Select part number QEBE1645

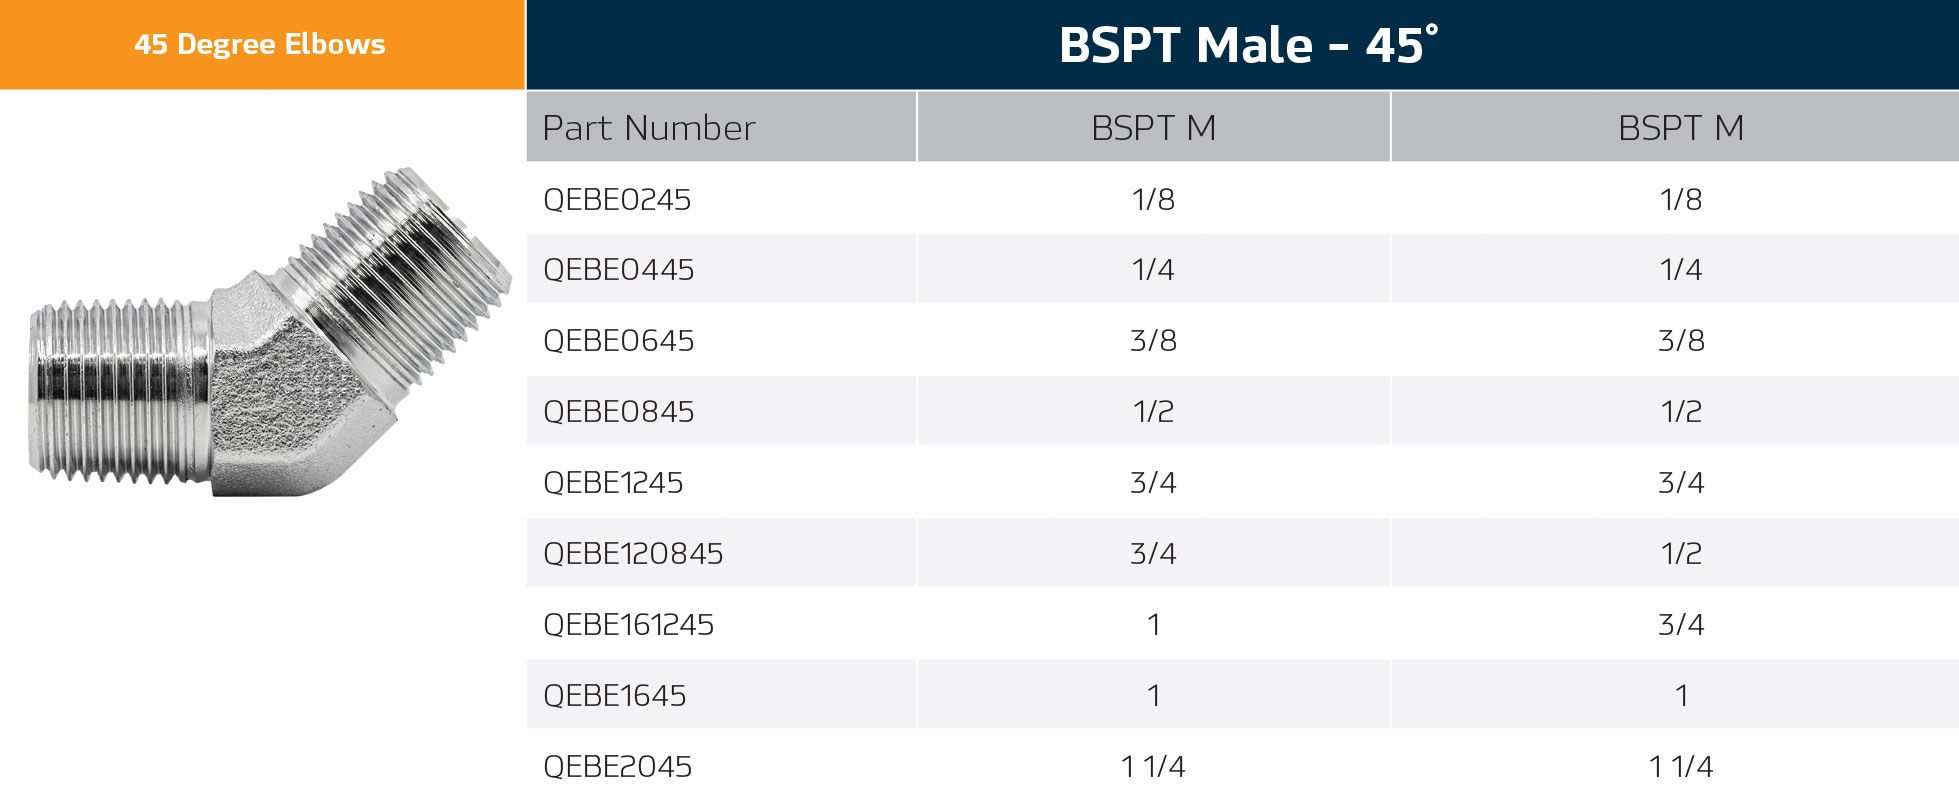point(614,696)
